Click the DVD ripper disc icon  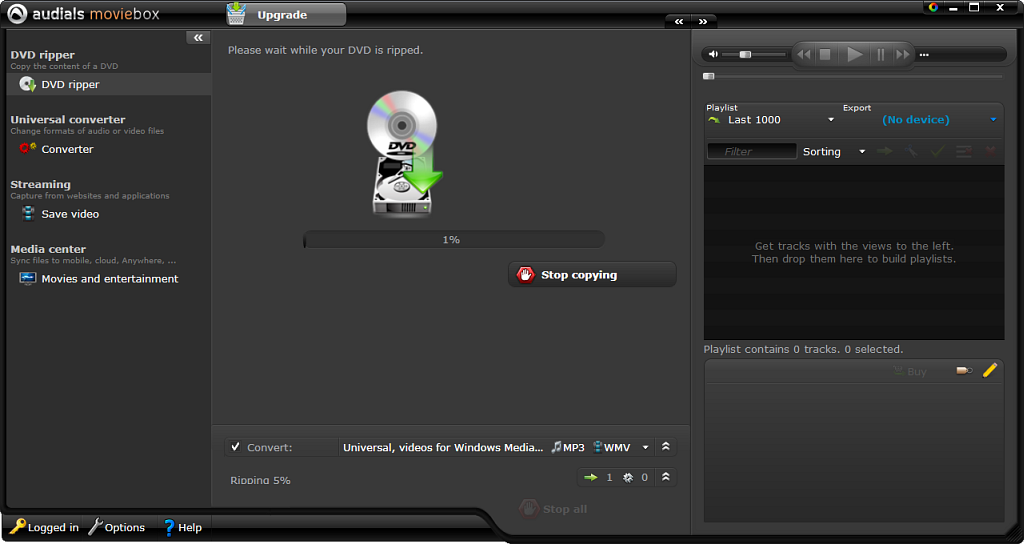27,84
